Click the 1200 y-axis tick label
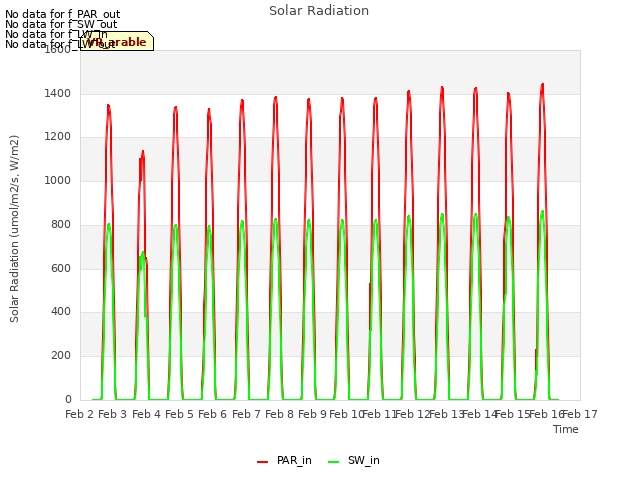 (58, 137)
